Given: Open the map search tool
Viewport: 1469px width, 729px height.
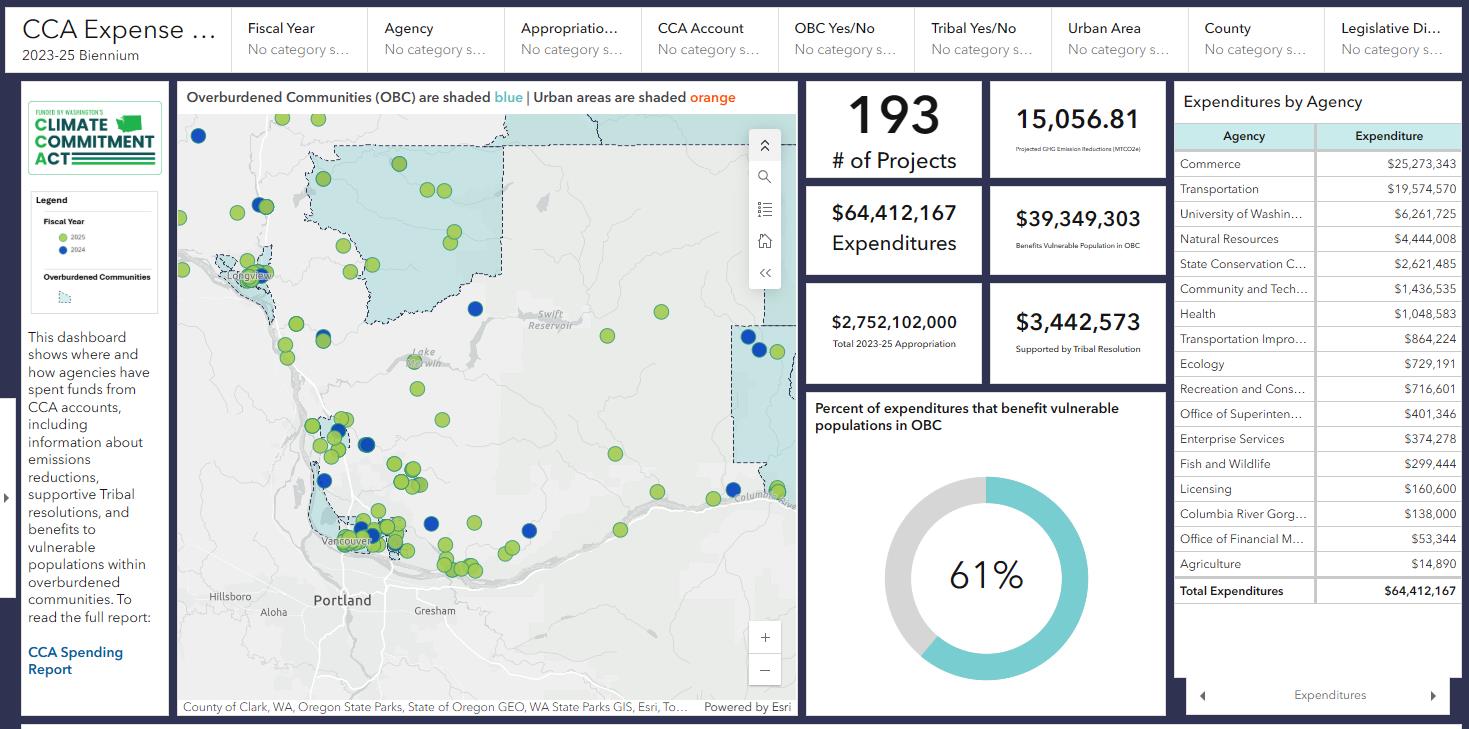Looking at the screenshot, I should tap(764, 177).
